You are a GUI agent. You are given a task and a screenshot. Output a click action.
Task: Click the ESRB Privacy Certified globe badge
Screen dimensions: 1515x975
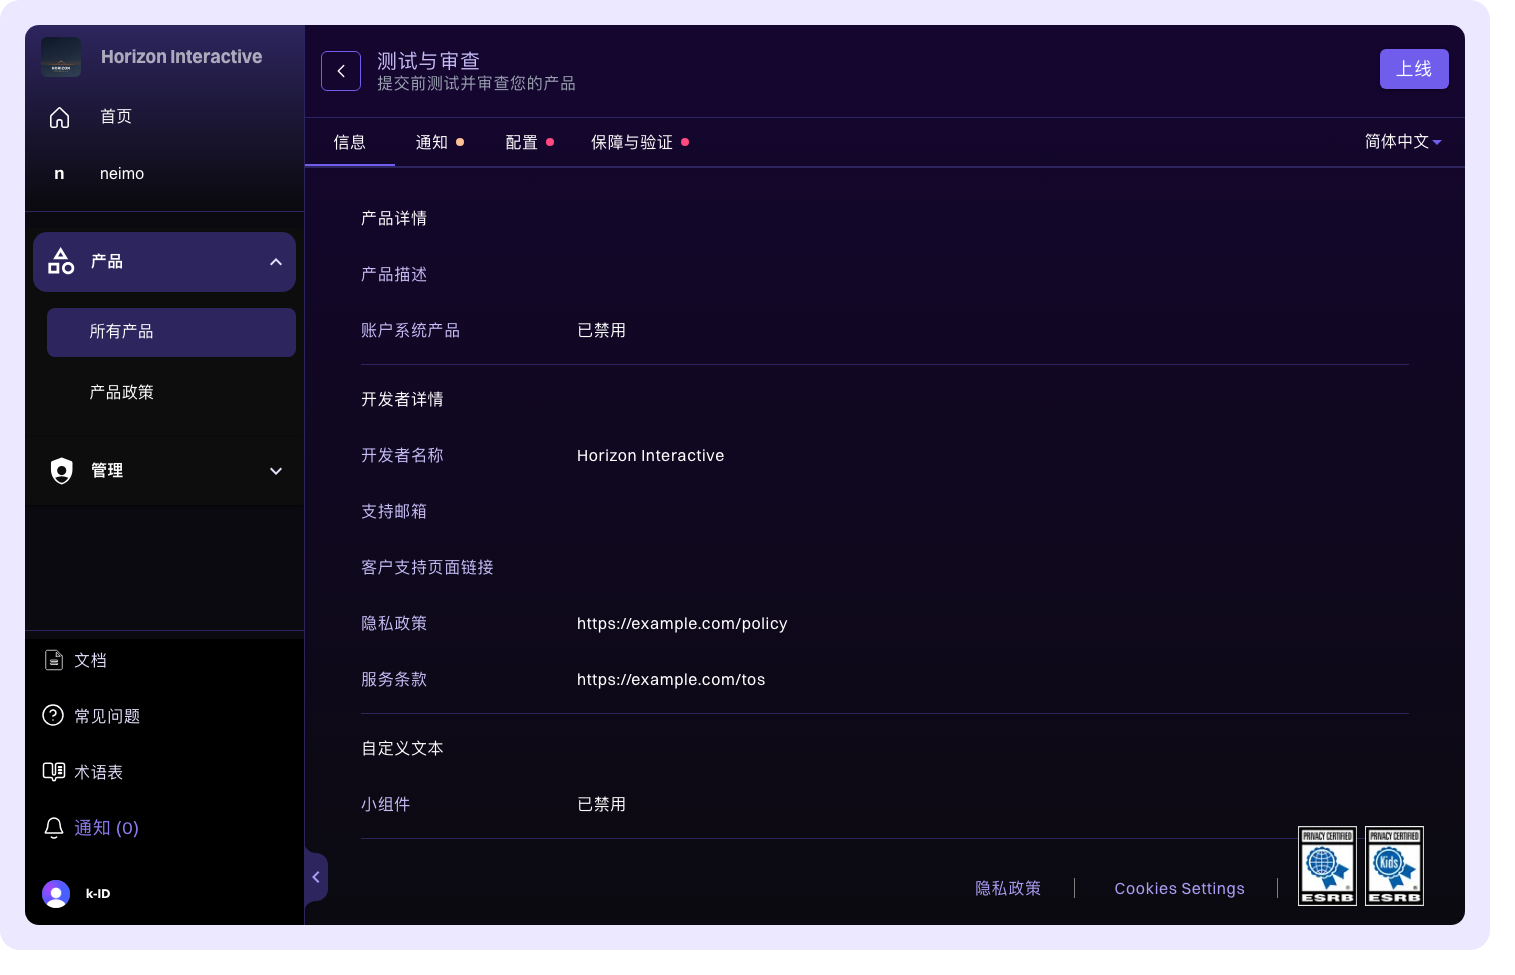(1327, 866)
